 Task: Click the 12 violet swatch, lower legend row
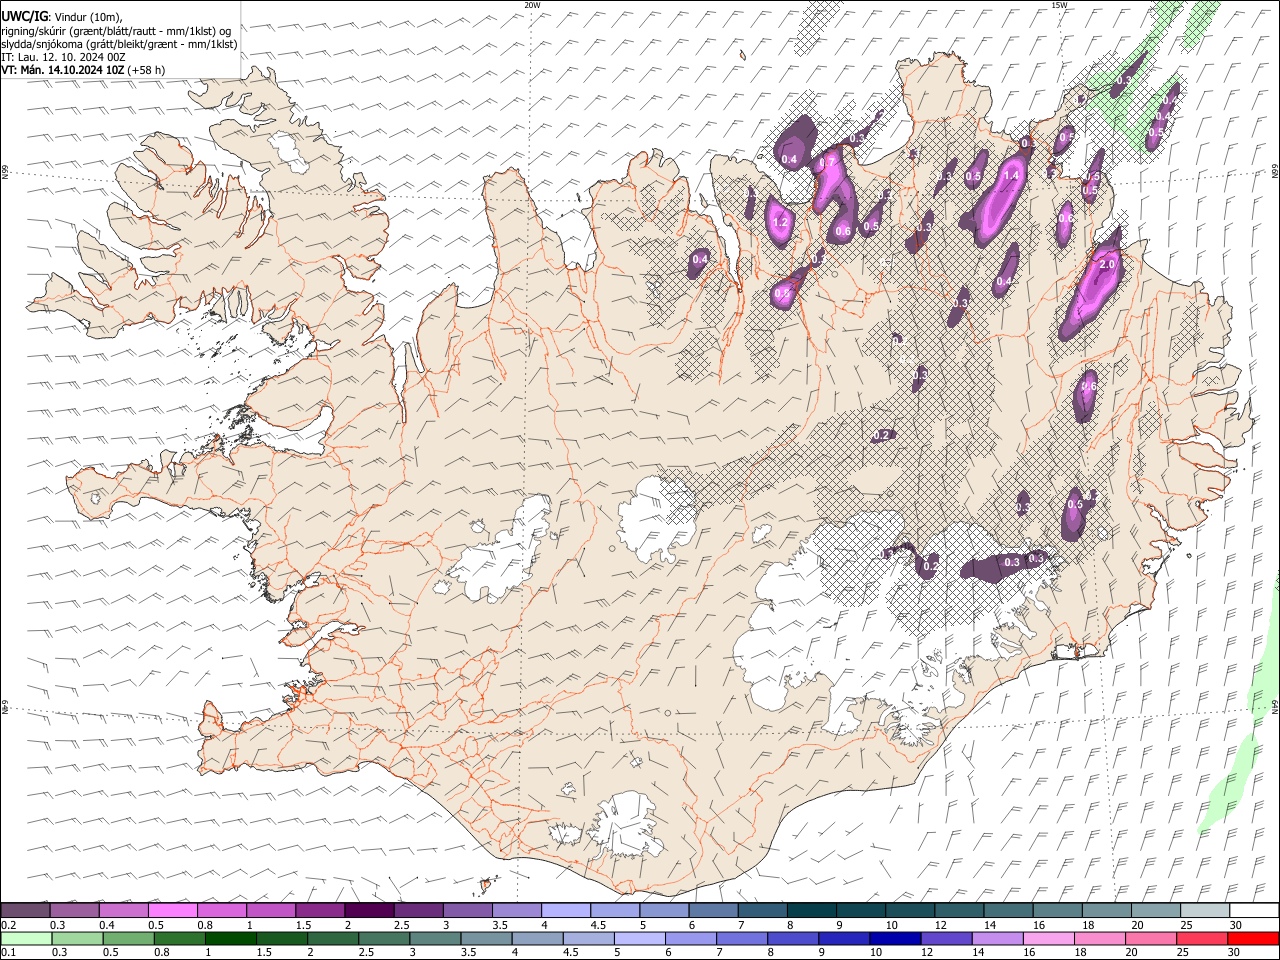[x=945, y=938]
